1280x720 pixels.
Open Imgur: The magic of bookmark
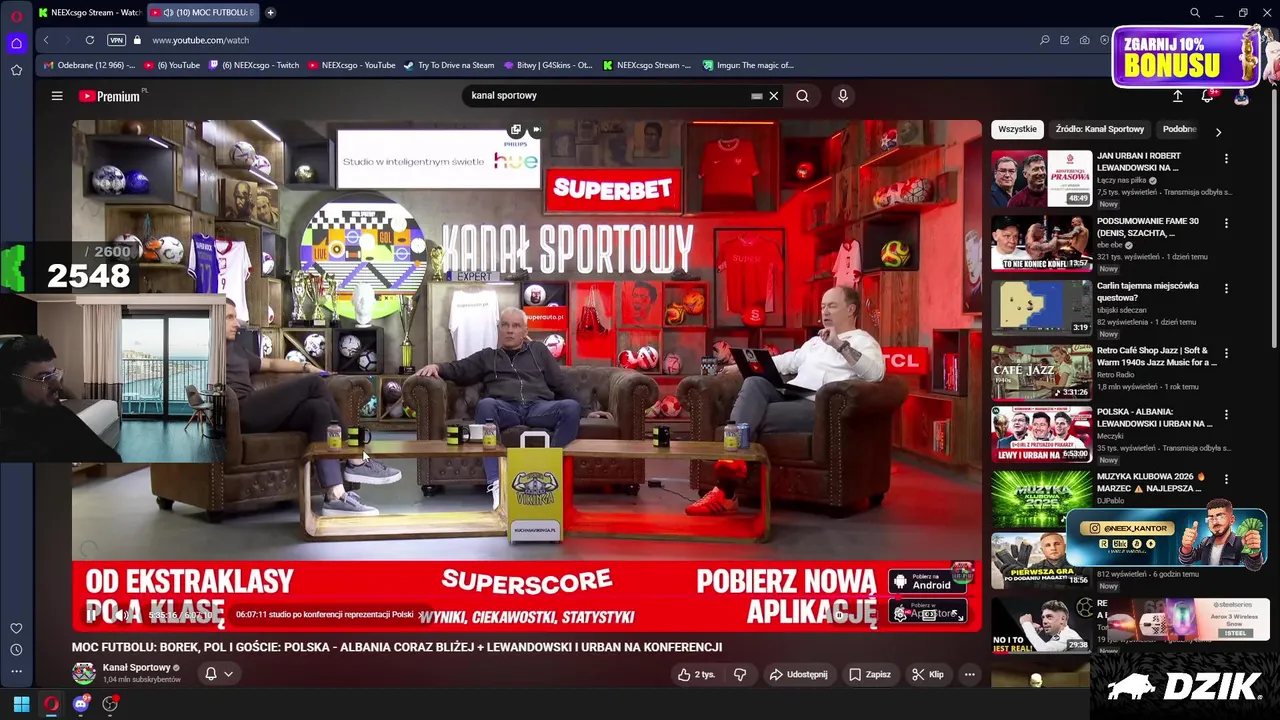coord(748,65)
